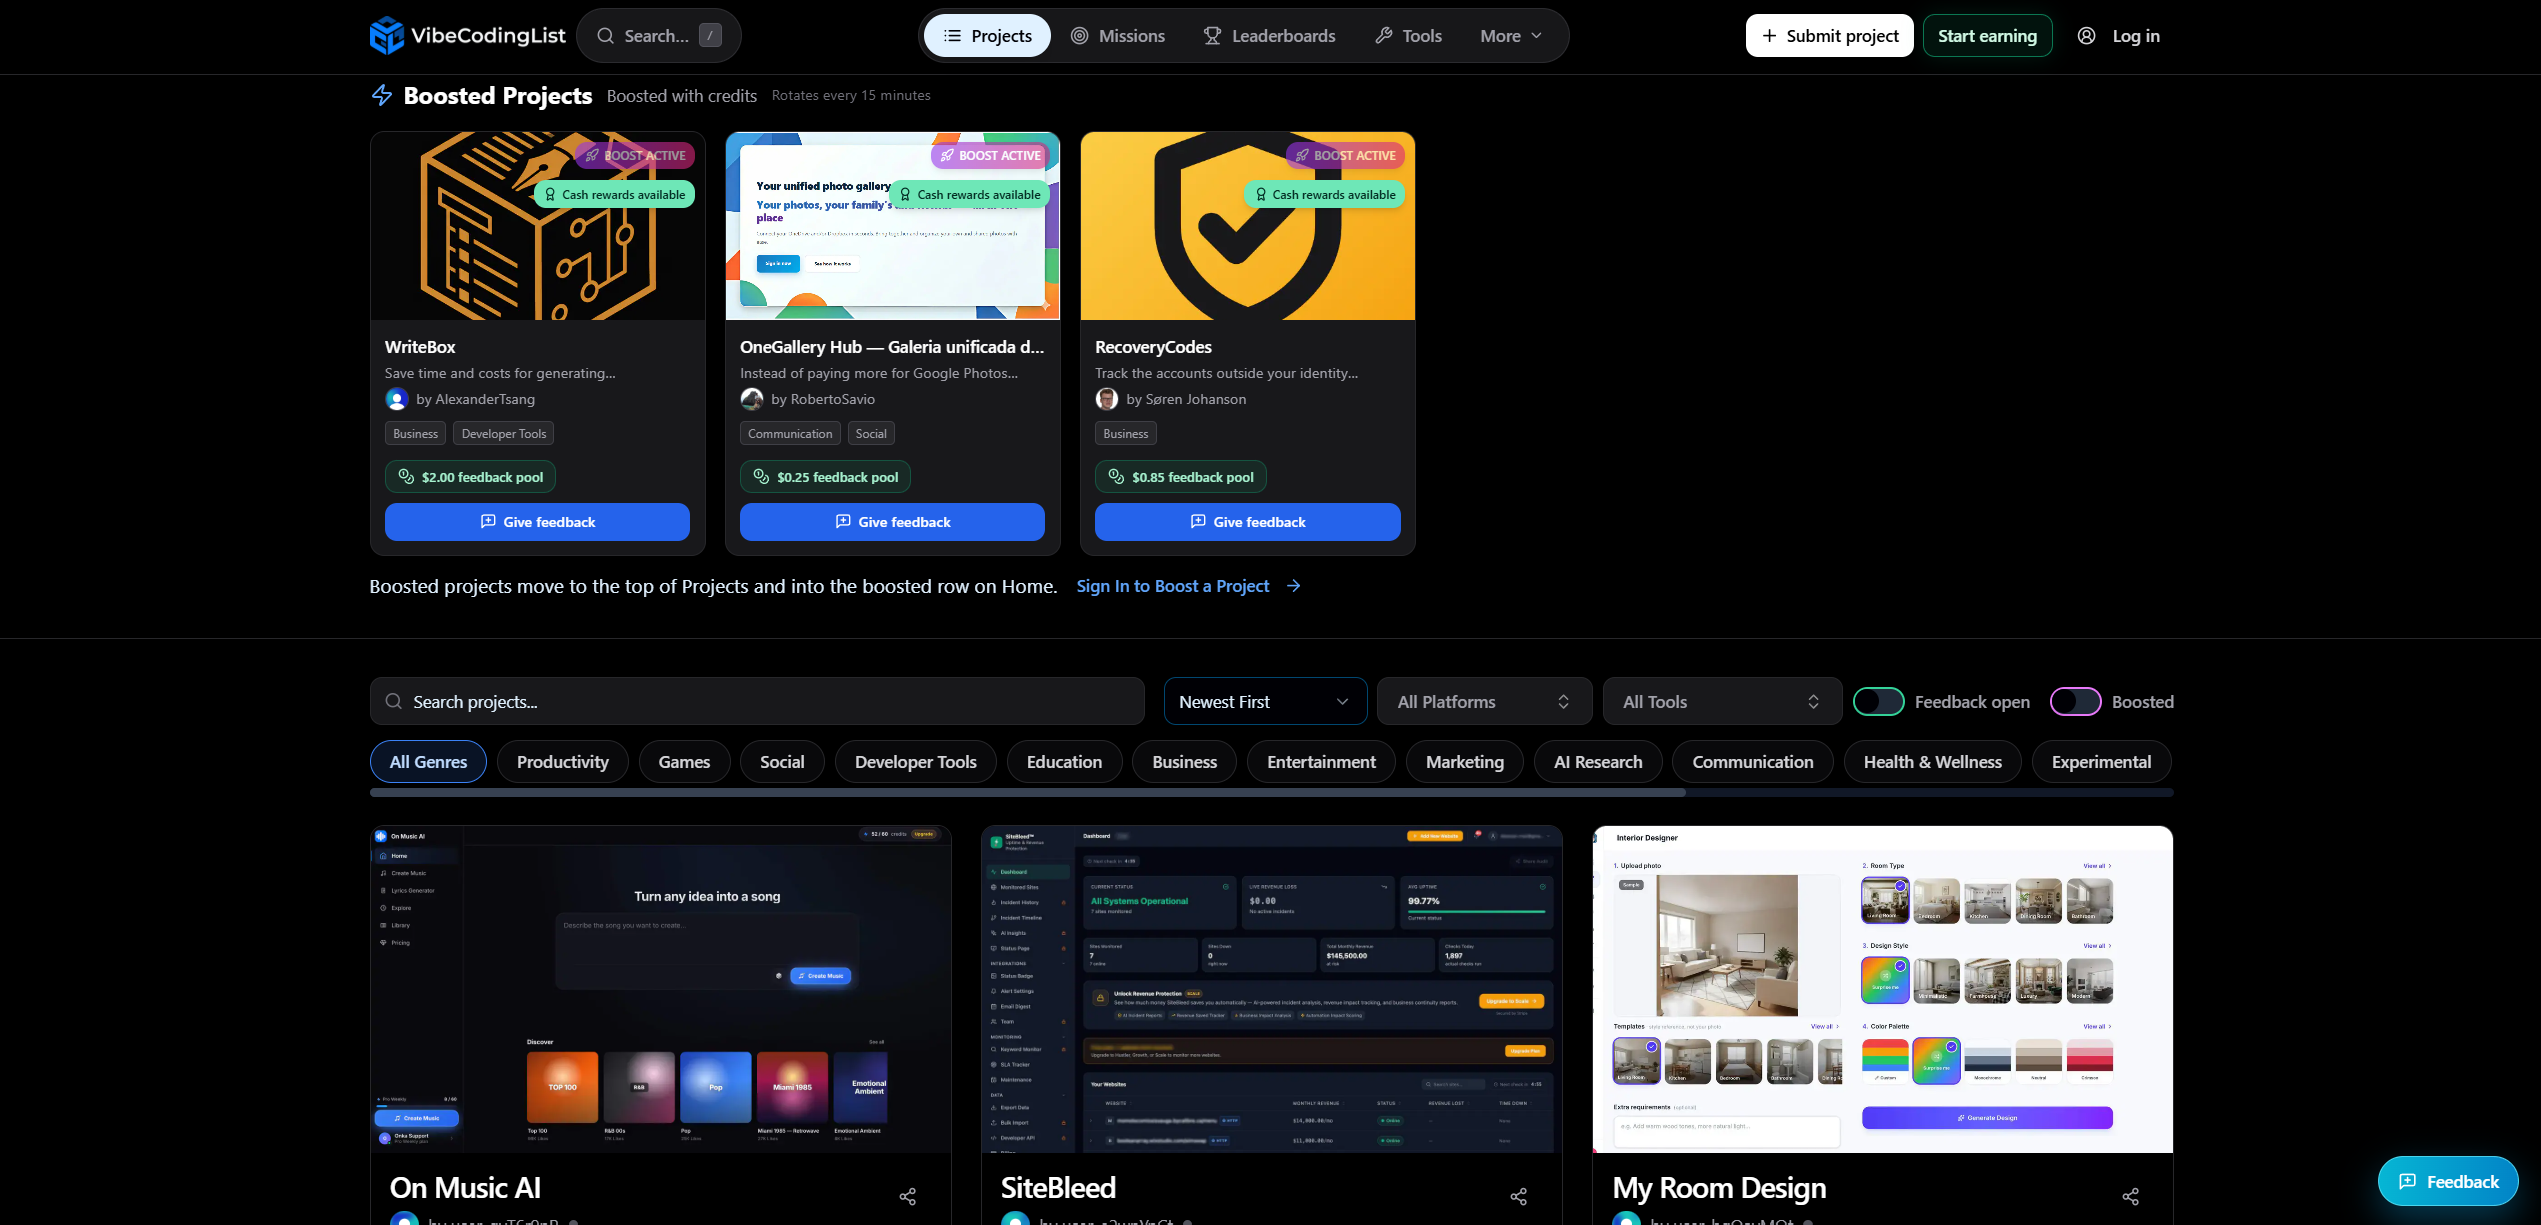Open the All Platforms dropdown

[1484, 702]
